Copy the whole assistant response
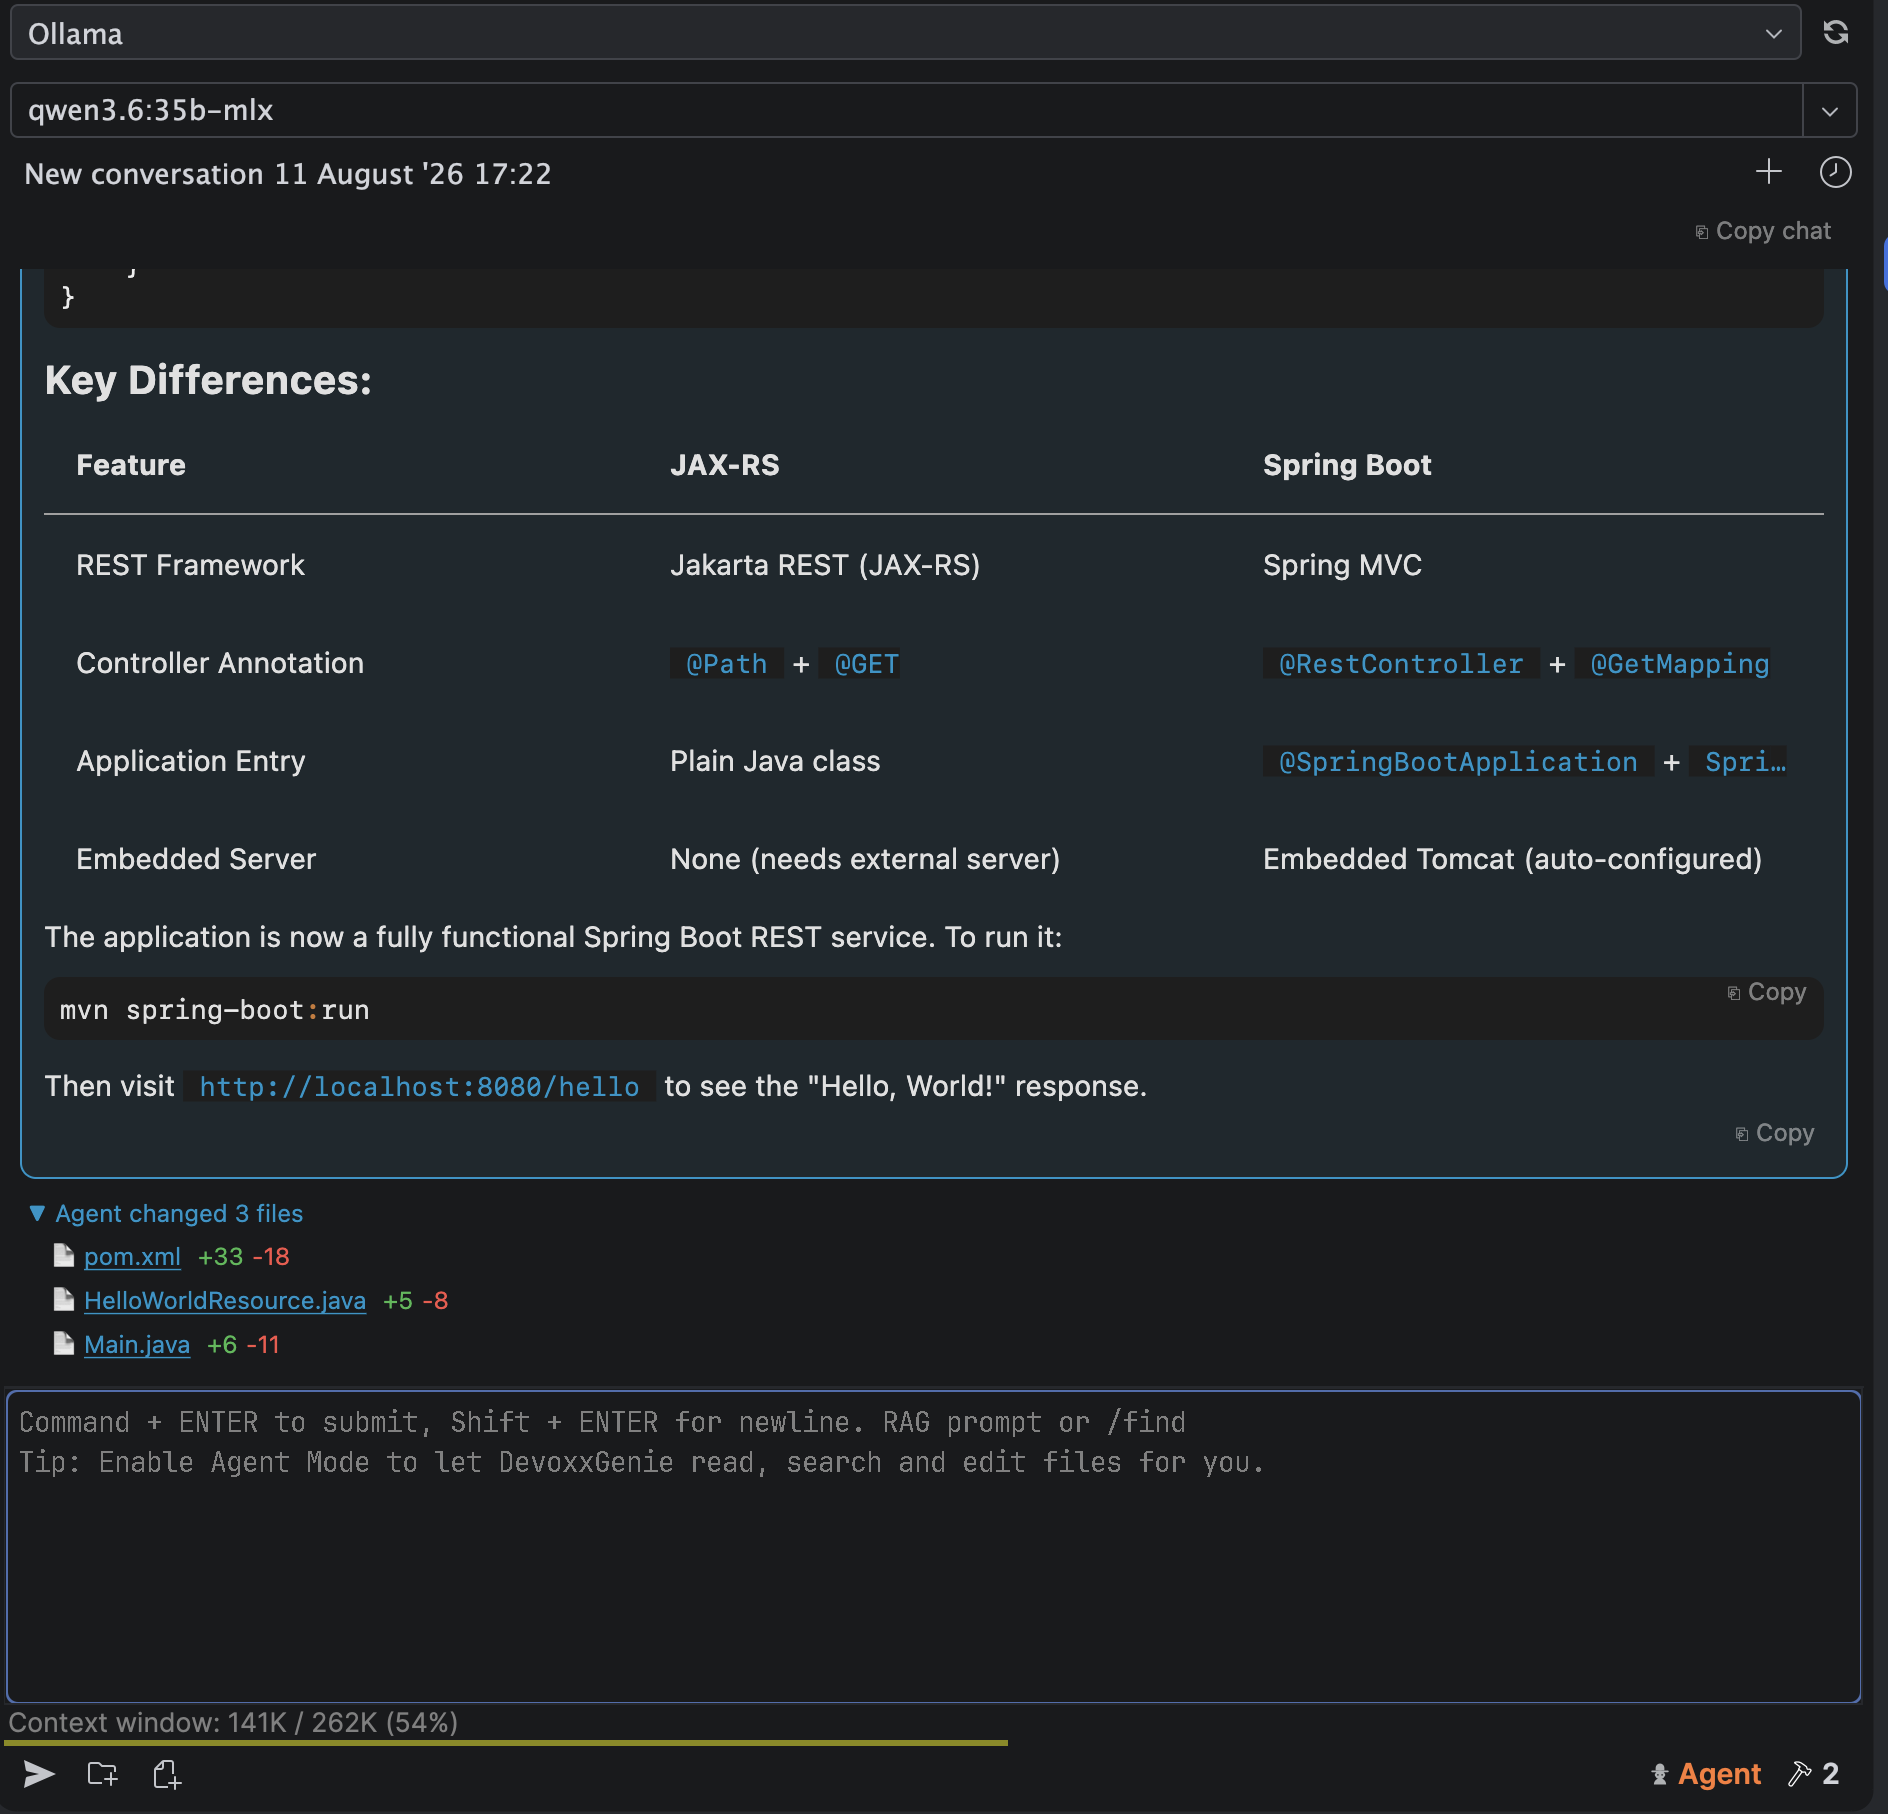 [1775, 1133]
